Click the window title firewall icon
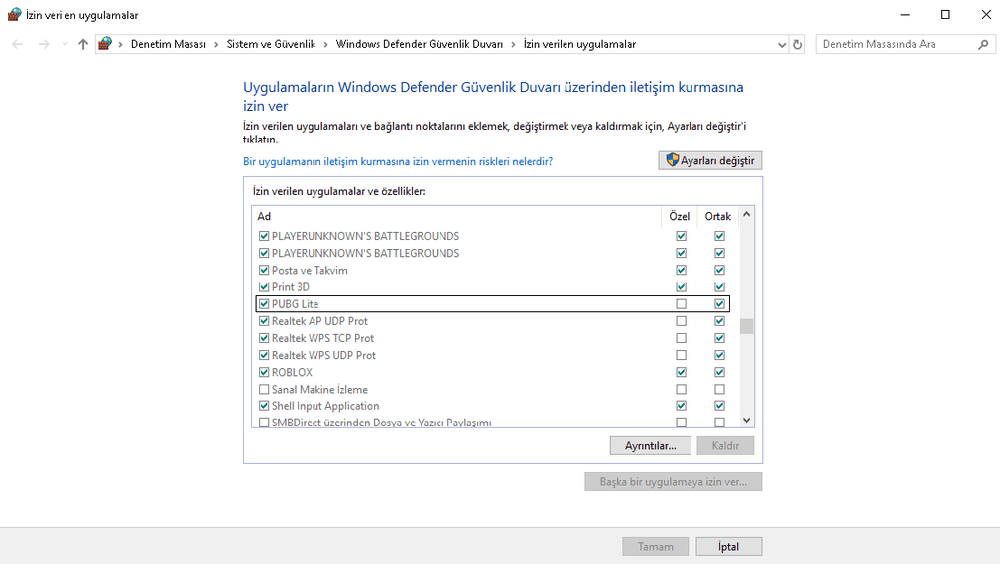 14,15
